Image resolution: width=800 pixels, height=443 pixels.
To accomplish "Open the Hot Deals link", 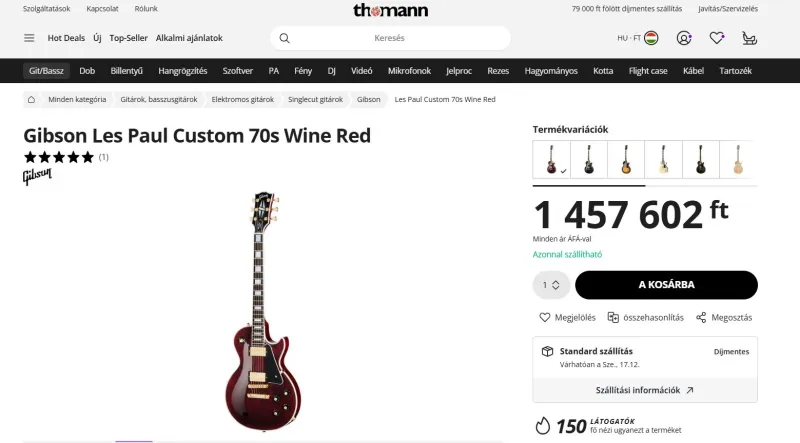I will click(x=66, y=38).
